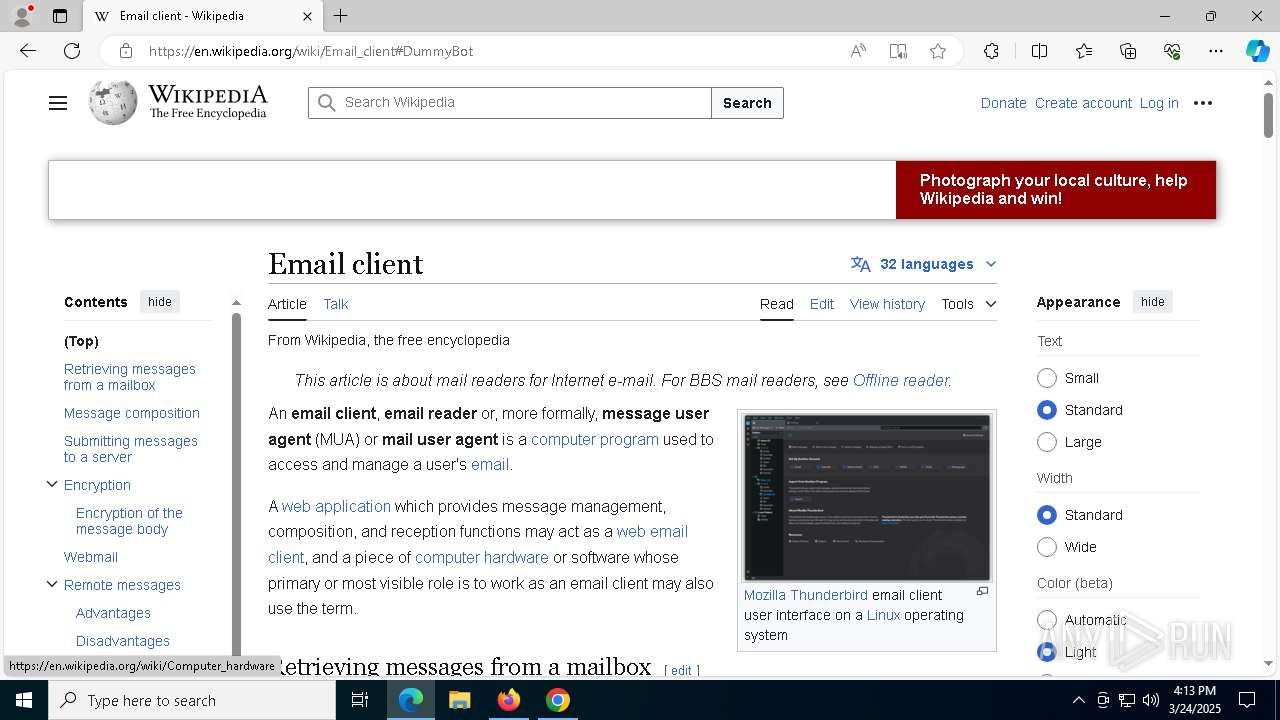Close the Email client Wikipedia tab
The image size is (1280, 720).
click(307, 16)
